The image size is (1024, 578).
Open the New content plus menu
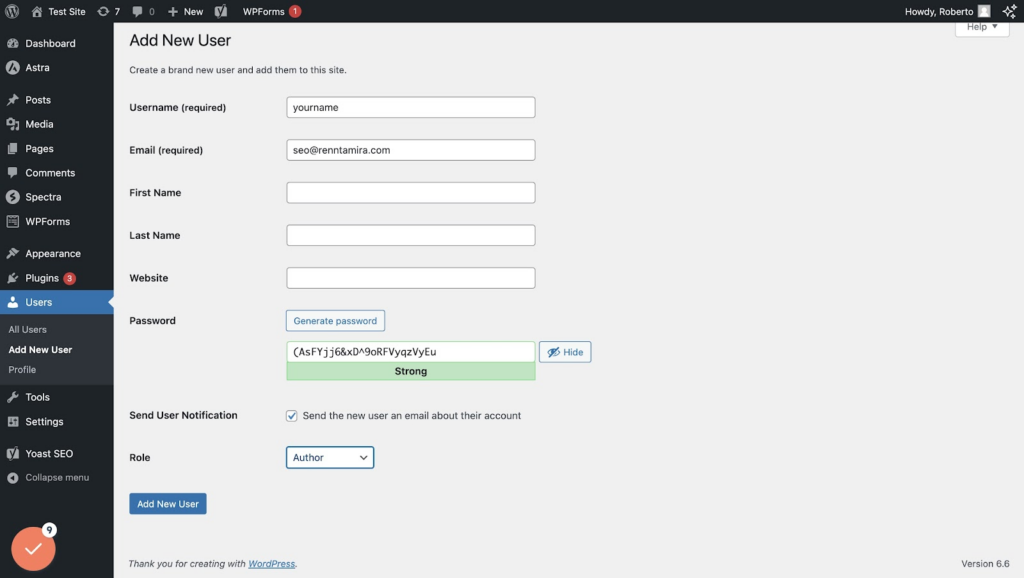(185, 11)
